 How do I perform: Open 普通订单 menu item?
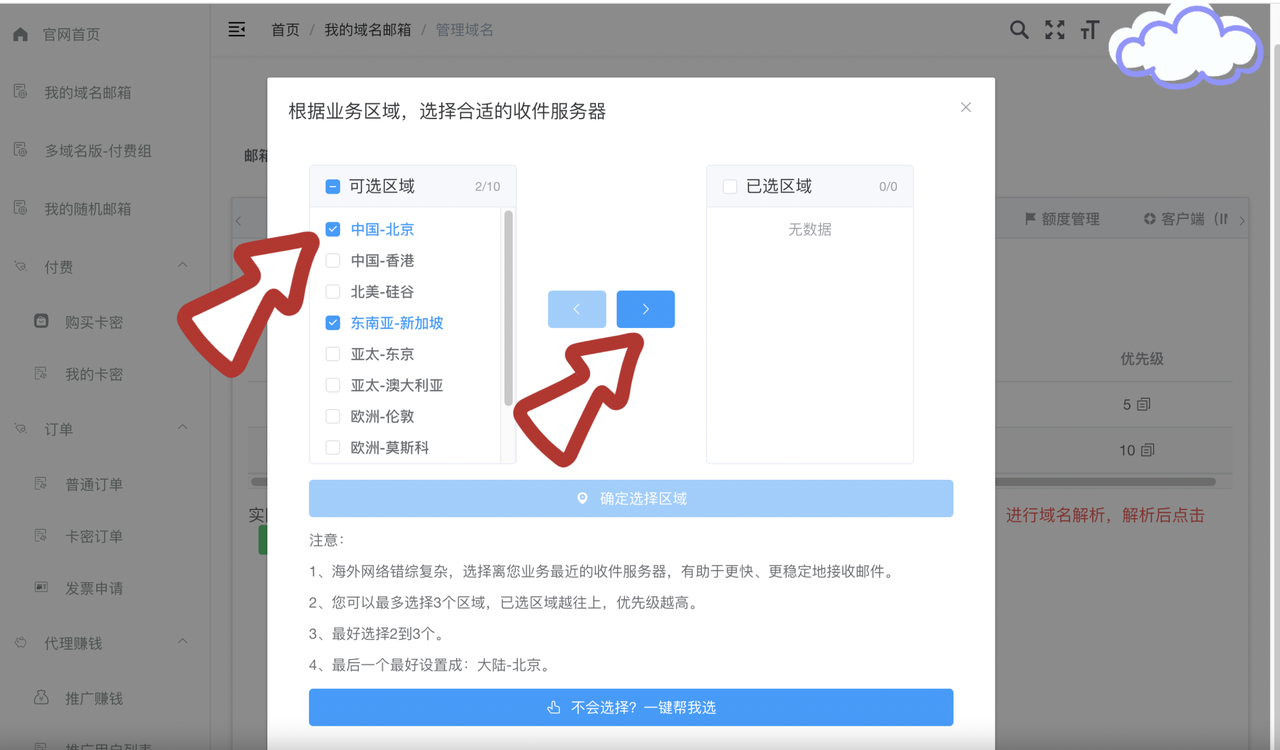94,484
